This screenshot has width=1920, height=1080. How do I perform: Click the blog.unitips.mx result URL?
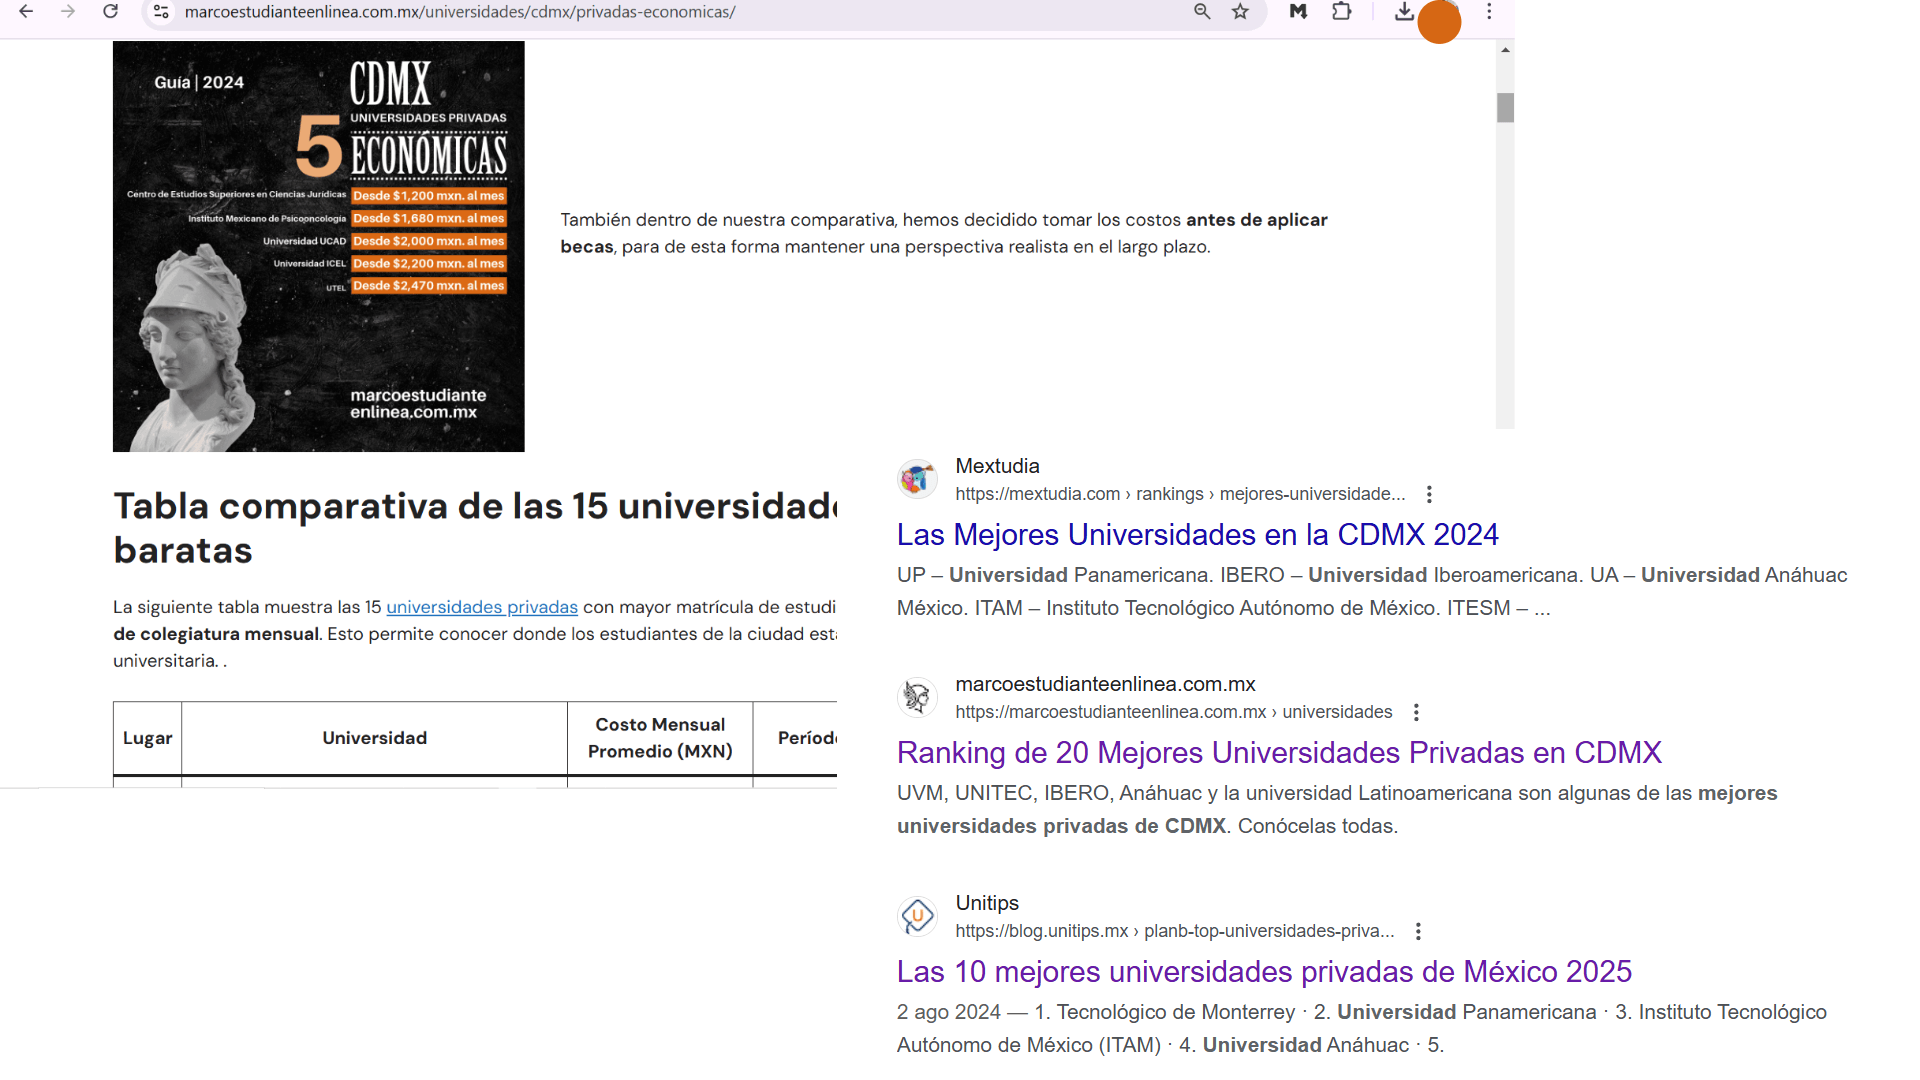(1174, 931)
